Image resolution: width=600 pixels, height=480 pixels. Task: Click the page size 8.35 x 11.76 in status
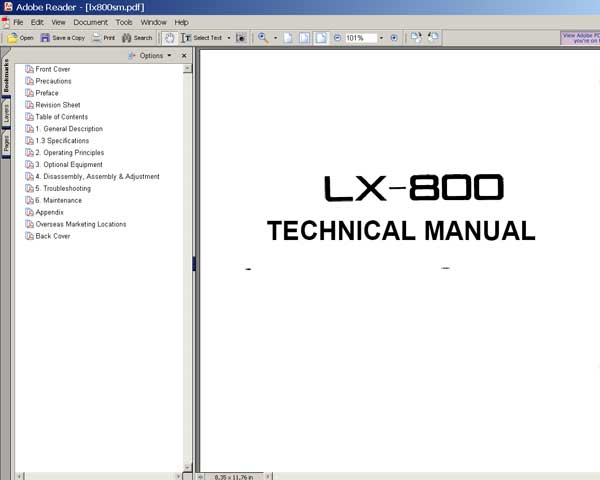(x=233, y=477)
